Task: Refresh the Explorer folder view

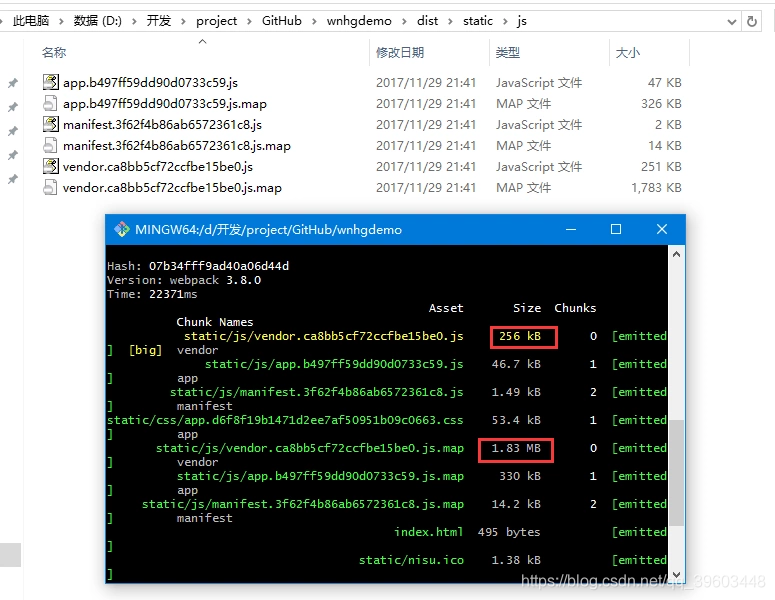Action: (752, 21)
